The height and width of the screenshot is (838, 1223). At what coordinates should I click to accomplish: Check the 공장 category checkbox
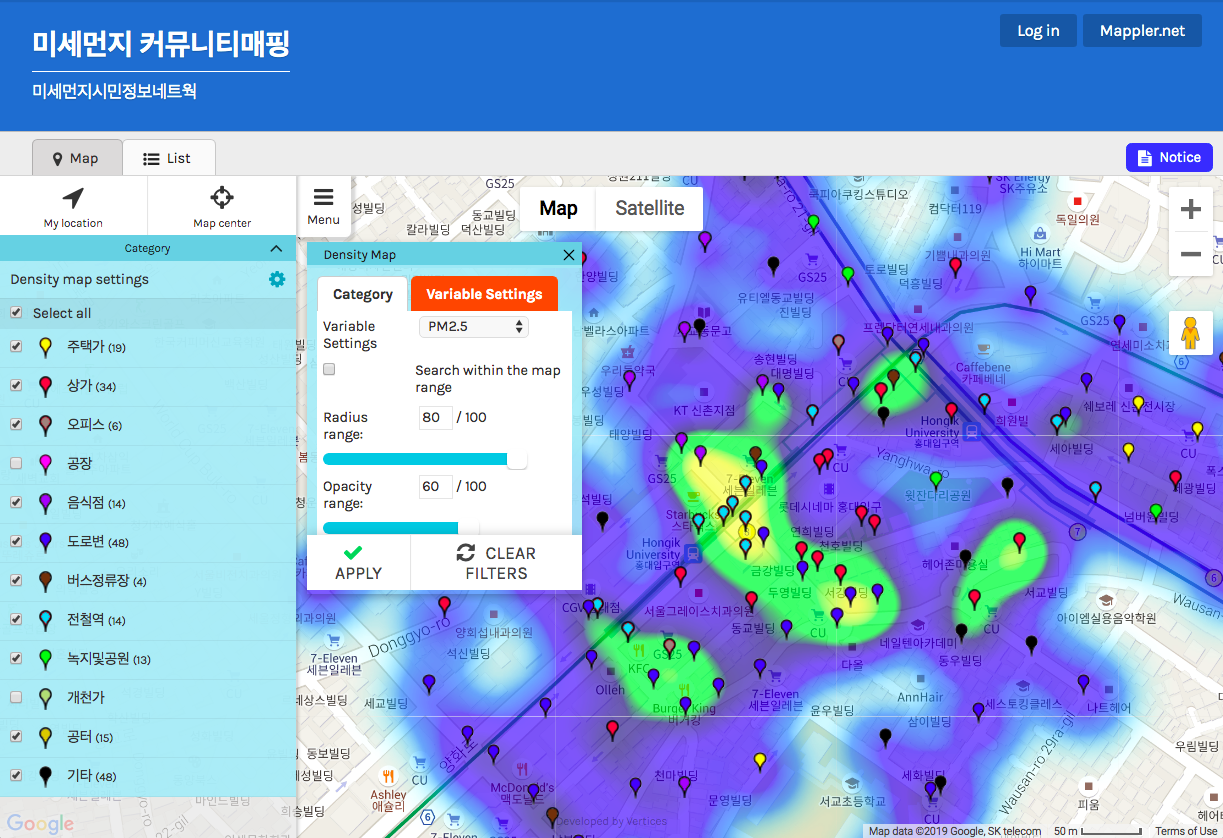(16, 463)
